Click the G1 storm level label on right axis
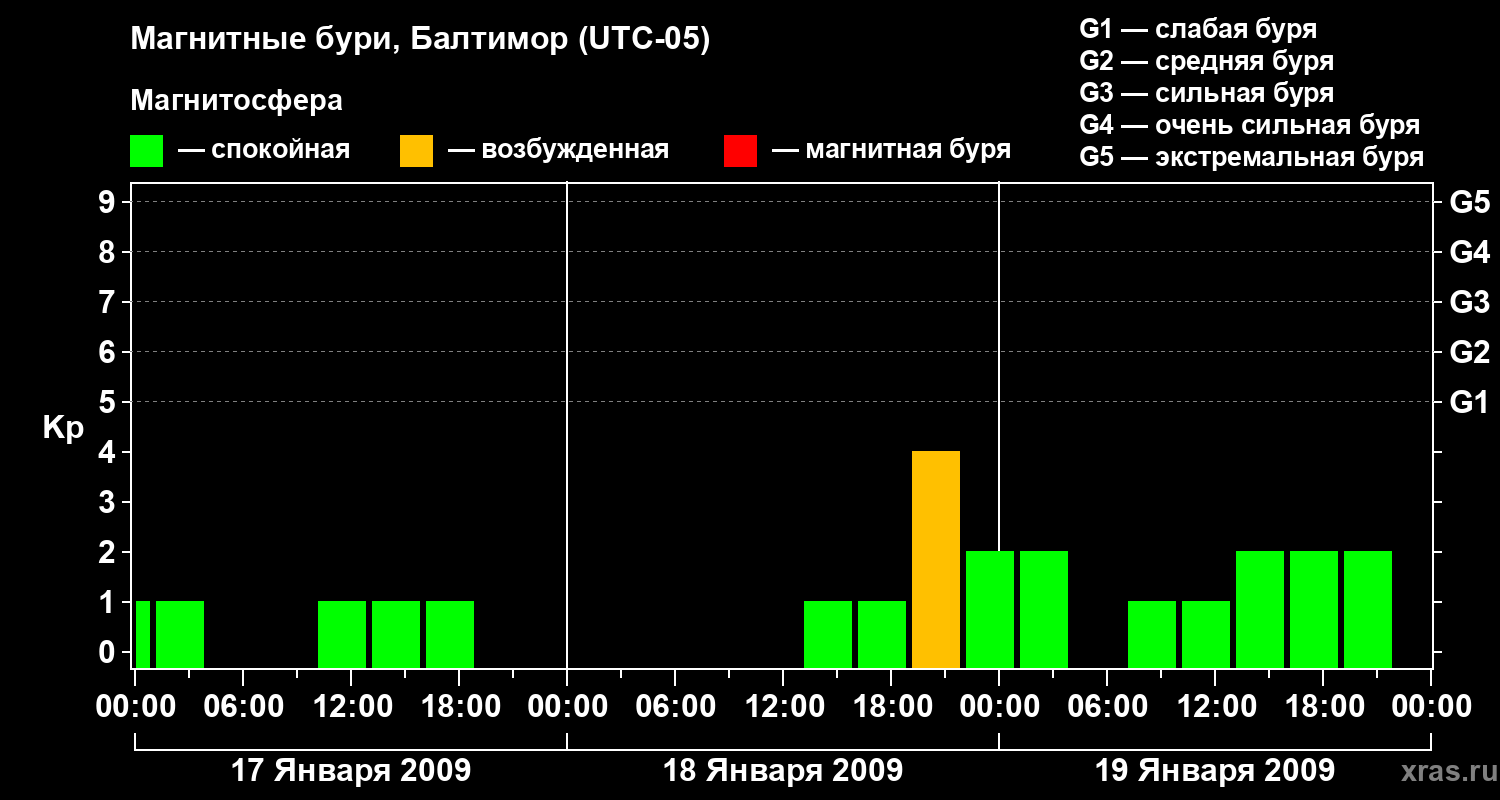The image size is (1500, 800). 1469,402
